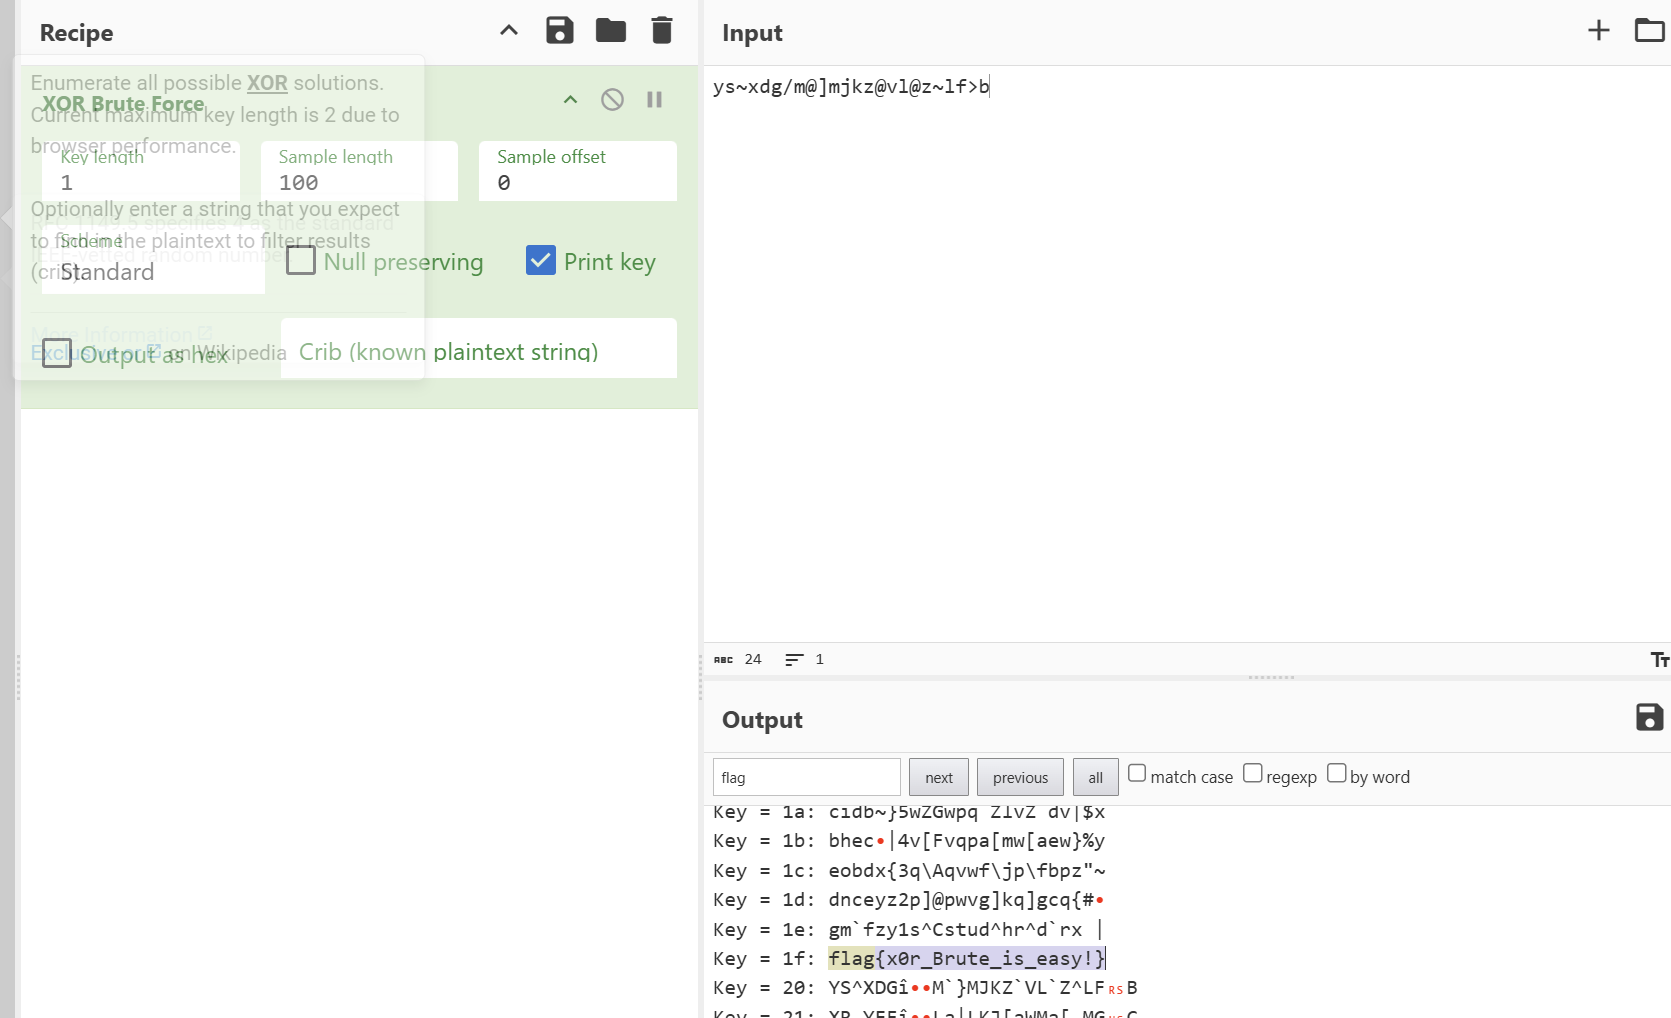Set breakpoint on XOR Brute Force
The image size is (1671, 1018).
tap(654, 99)
